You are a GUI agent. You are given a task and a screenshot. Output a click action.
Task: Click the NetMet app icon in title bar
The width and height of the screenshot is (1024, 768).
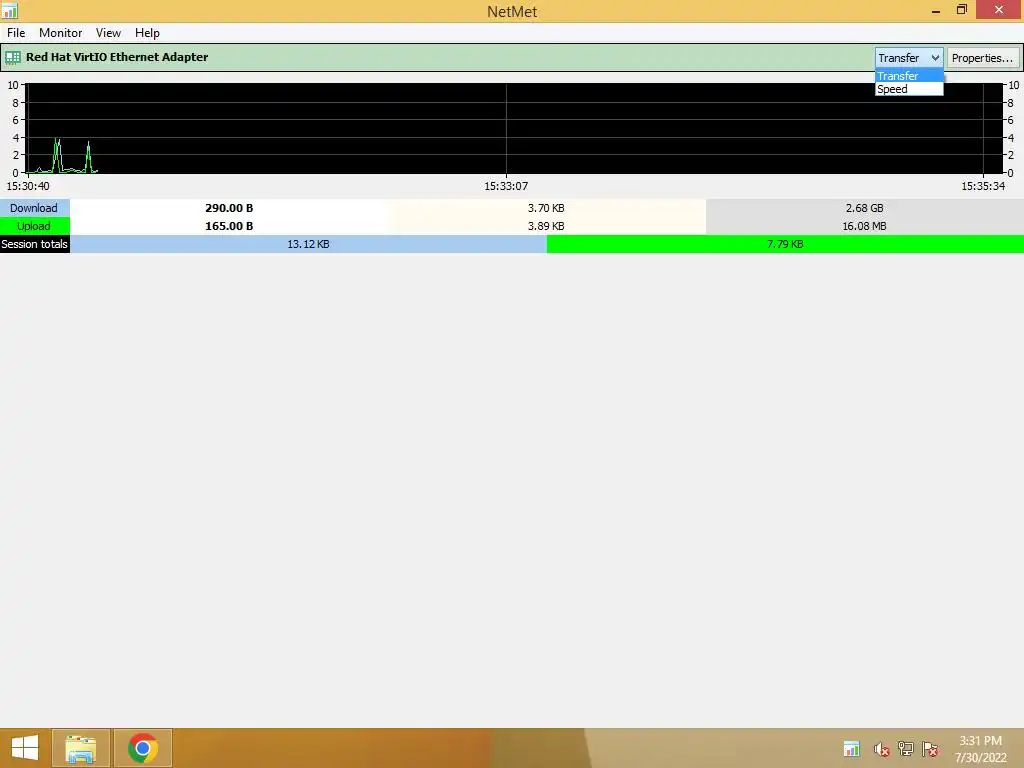[9, 10]
